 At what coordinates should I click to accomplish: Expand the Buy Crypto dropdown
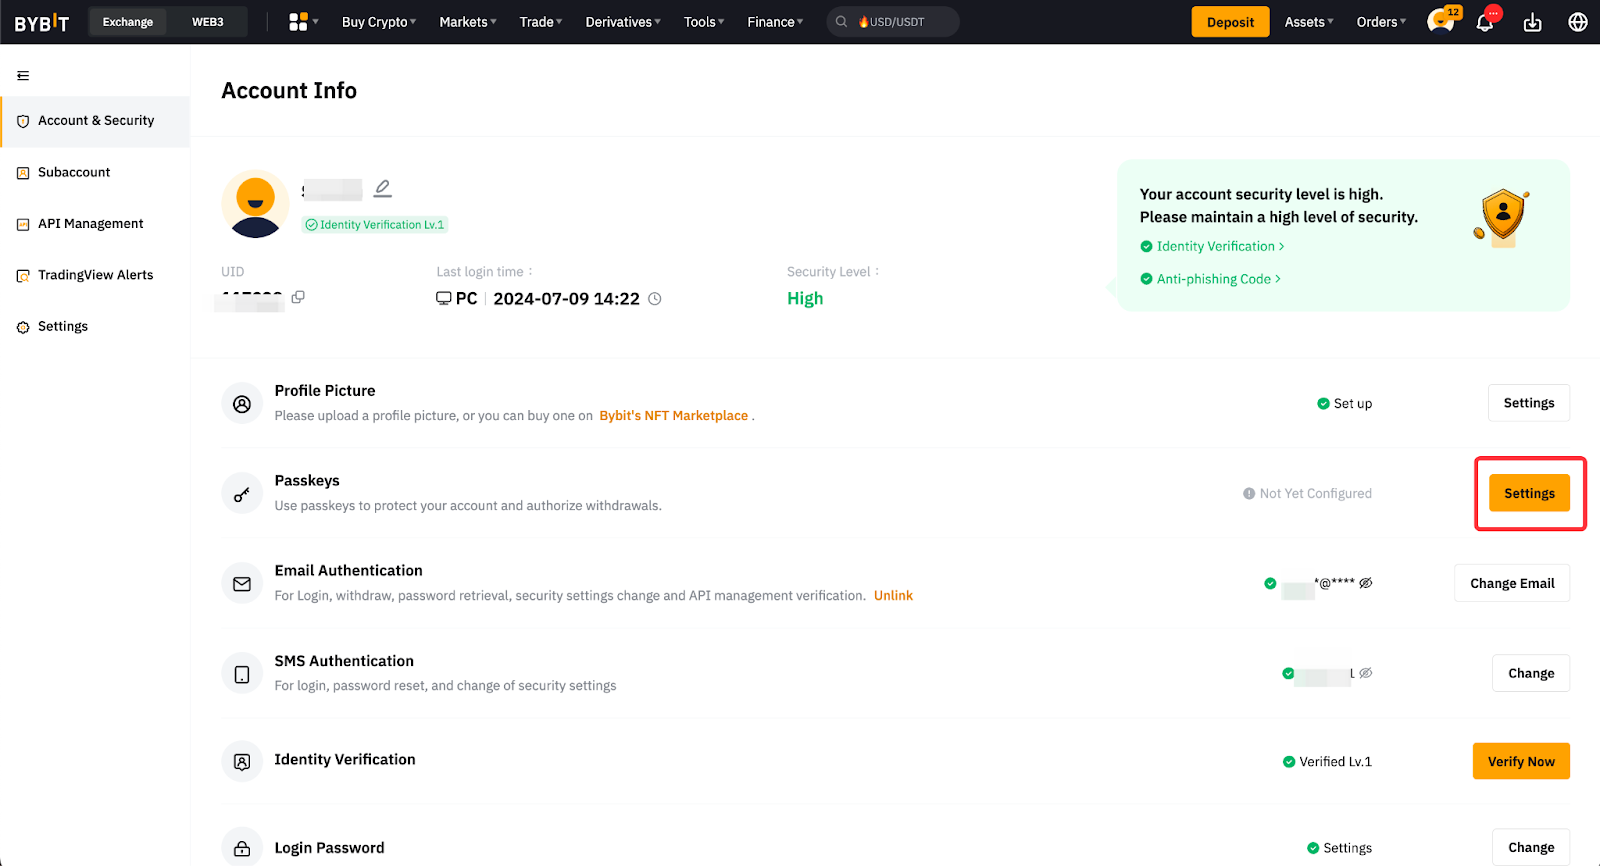(x=378, y=22)
